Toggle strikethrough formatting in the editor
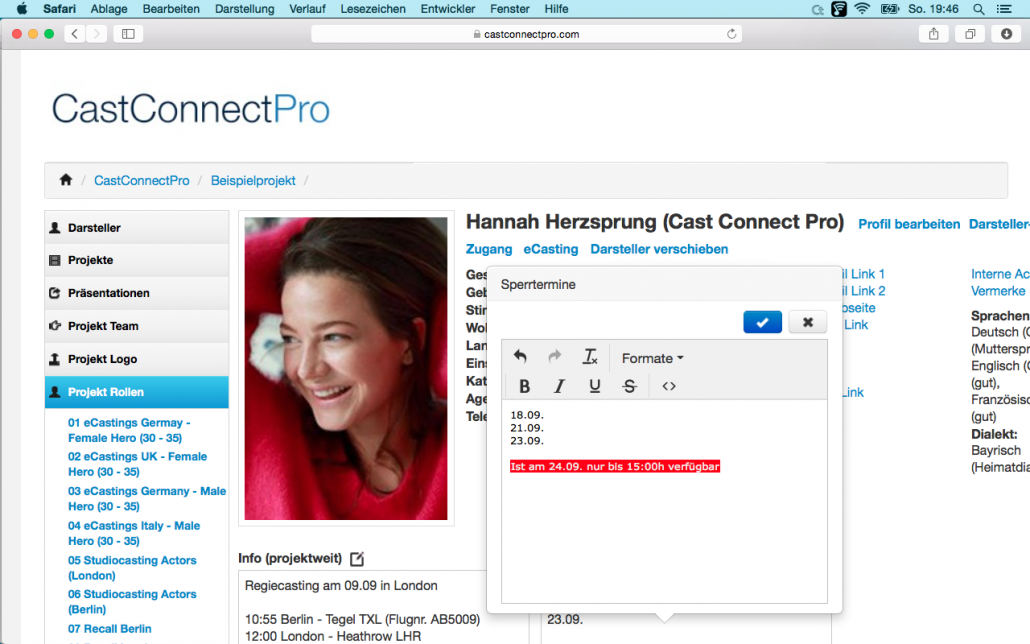This screenshot has width=1030, height=644. [629, 386]
